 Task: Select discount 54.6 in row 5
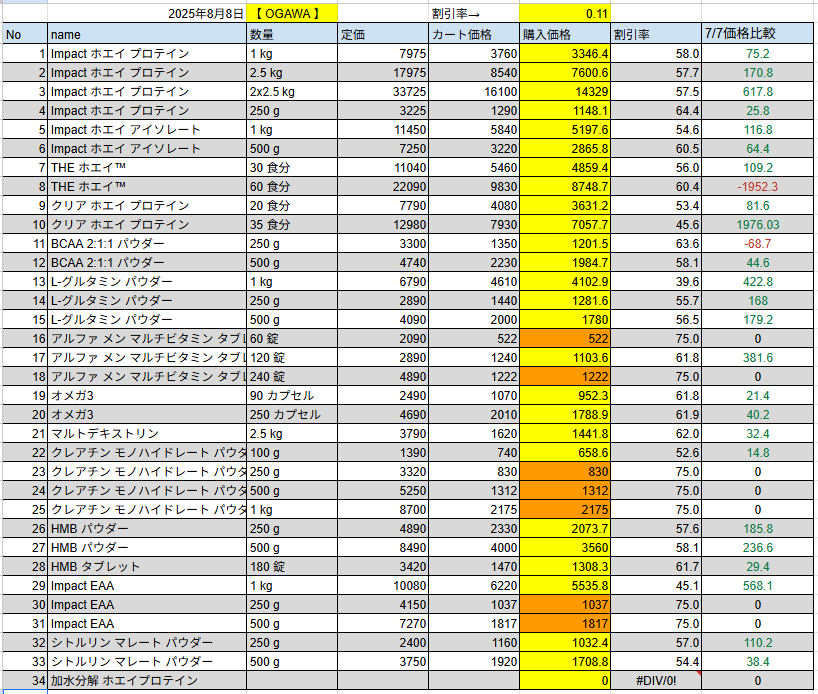(656, 129)
